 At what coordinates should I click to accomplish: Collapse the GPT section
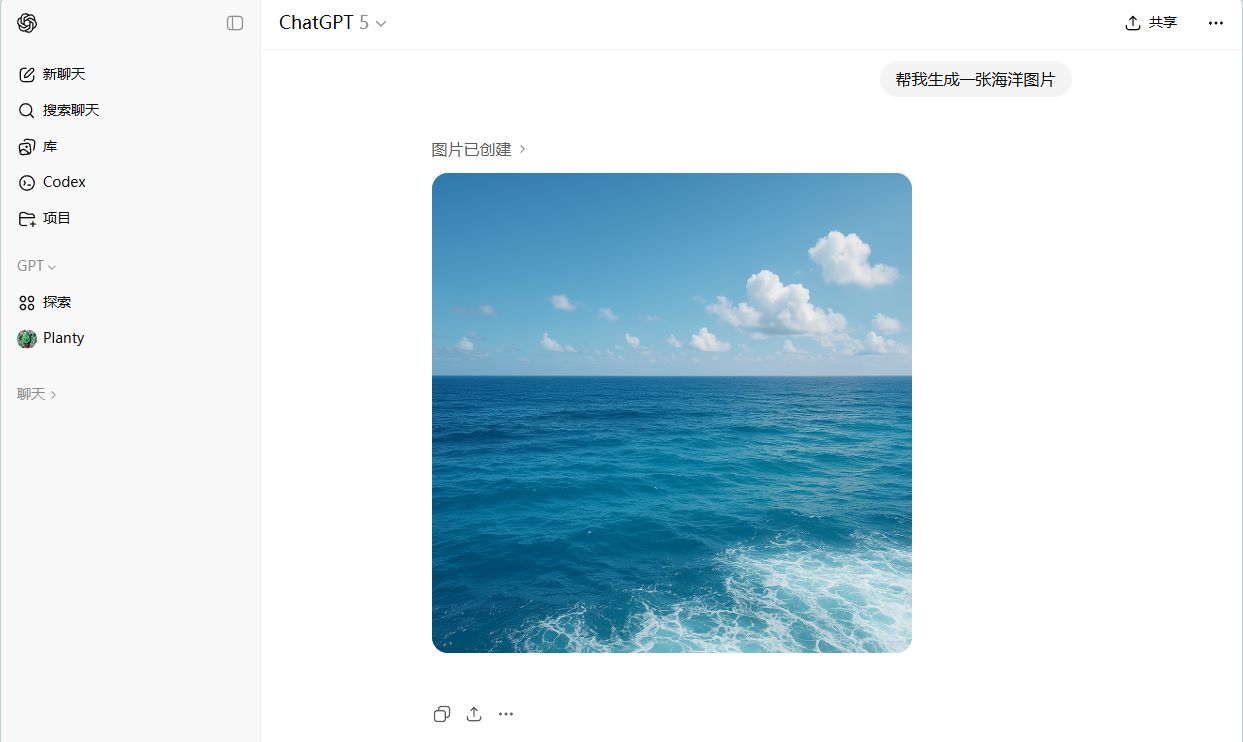coord(37,266)
